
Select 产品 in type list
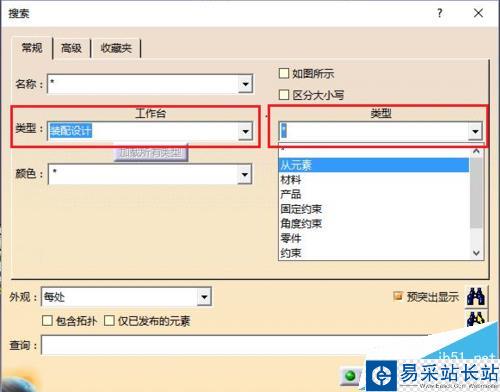click(x=374, y=194)
